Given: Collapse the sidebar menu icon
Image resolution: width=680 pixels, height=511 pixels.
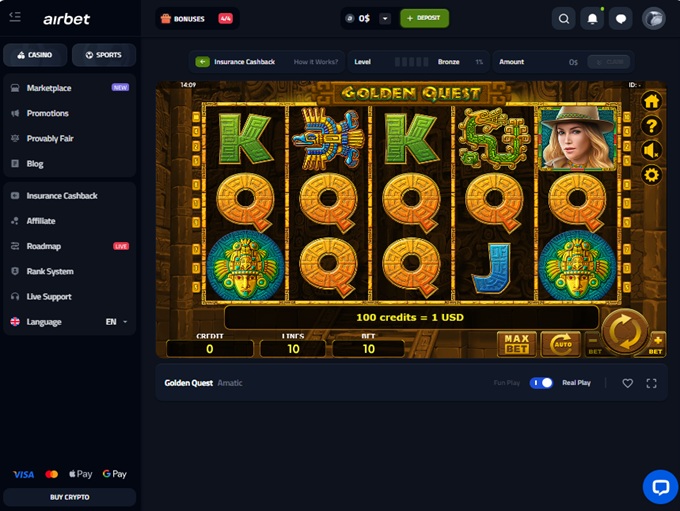Looking at the screenshot, I should (x=15, y=17).
